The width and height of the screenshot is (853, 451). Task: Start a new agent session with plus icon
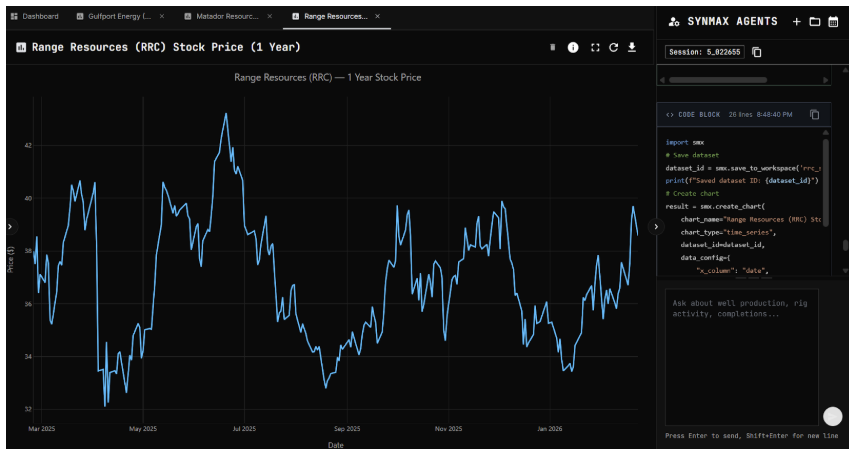[796, 21]
